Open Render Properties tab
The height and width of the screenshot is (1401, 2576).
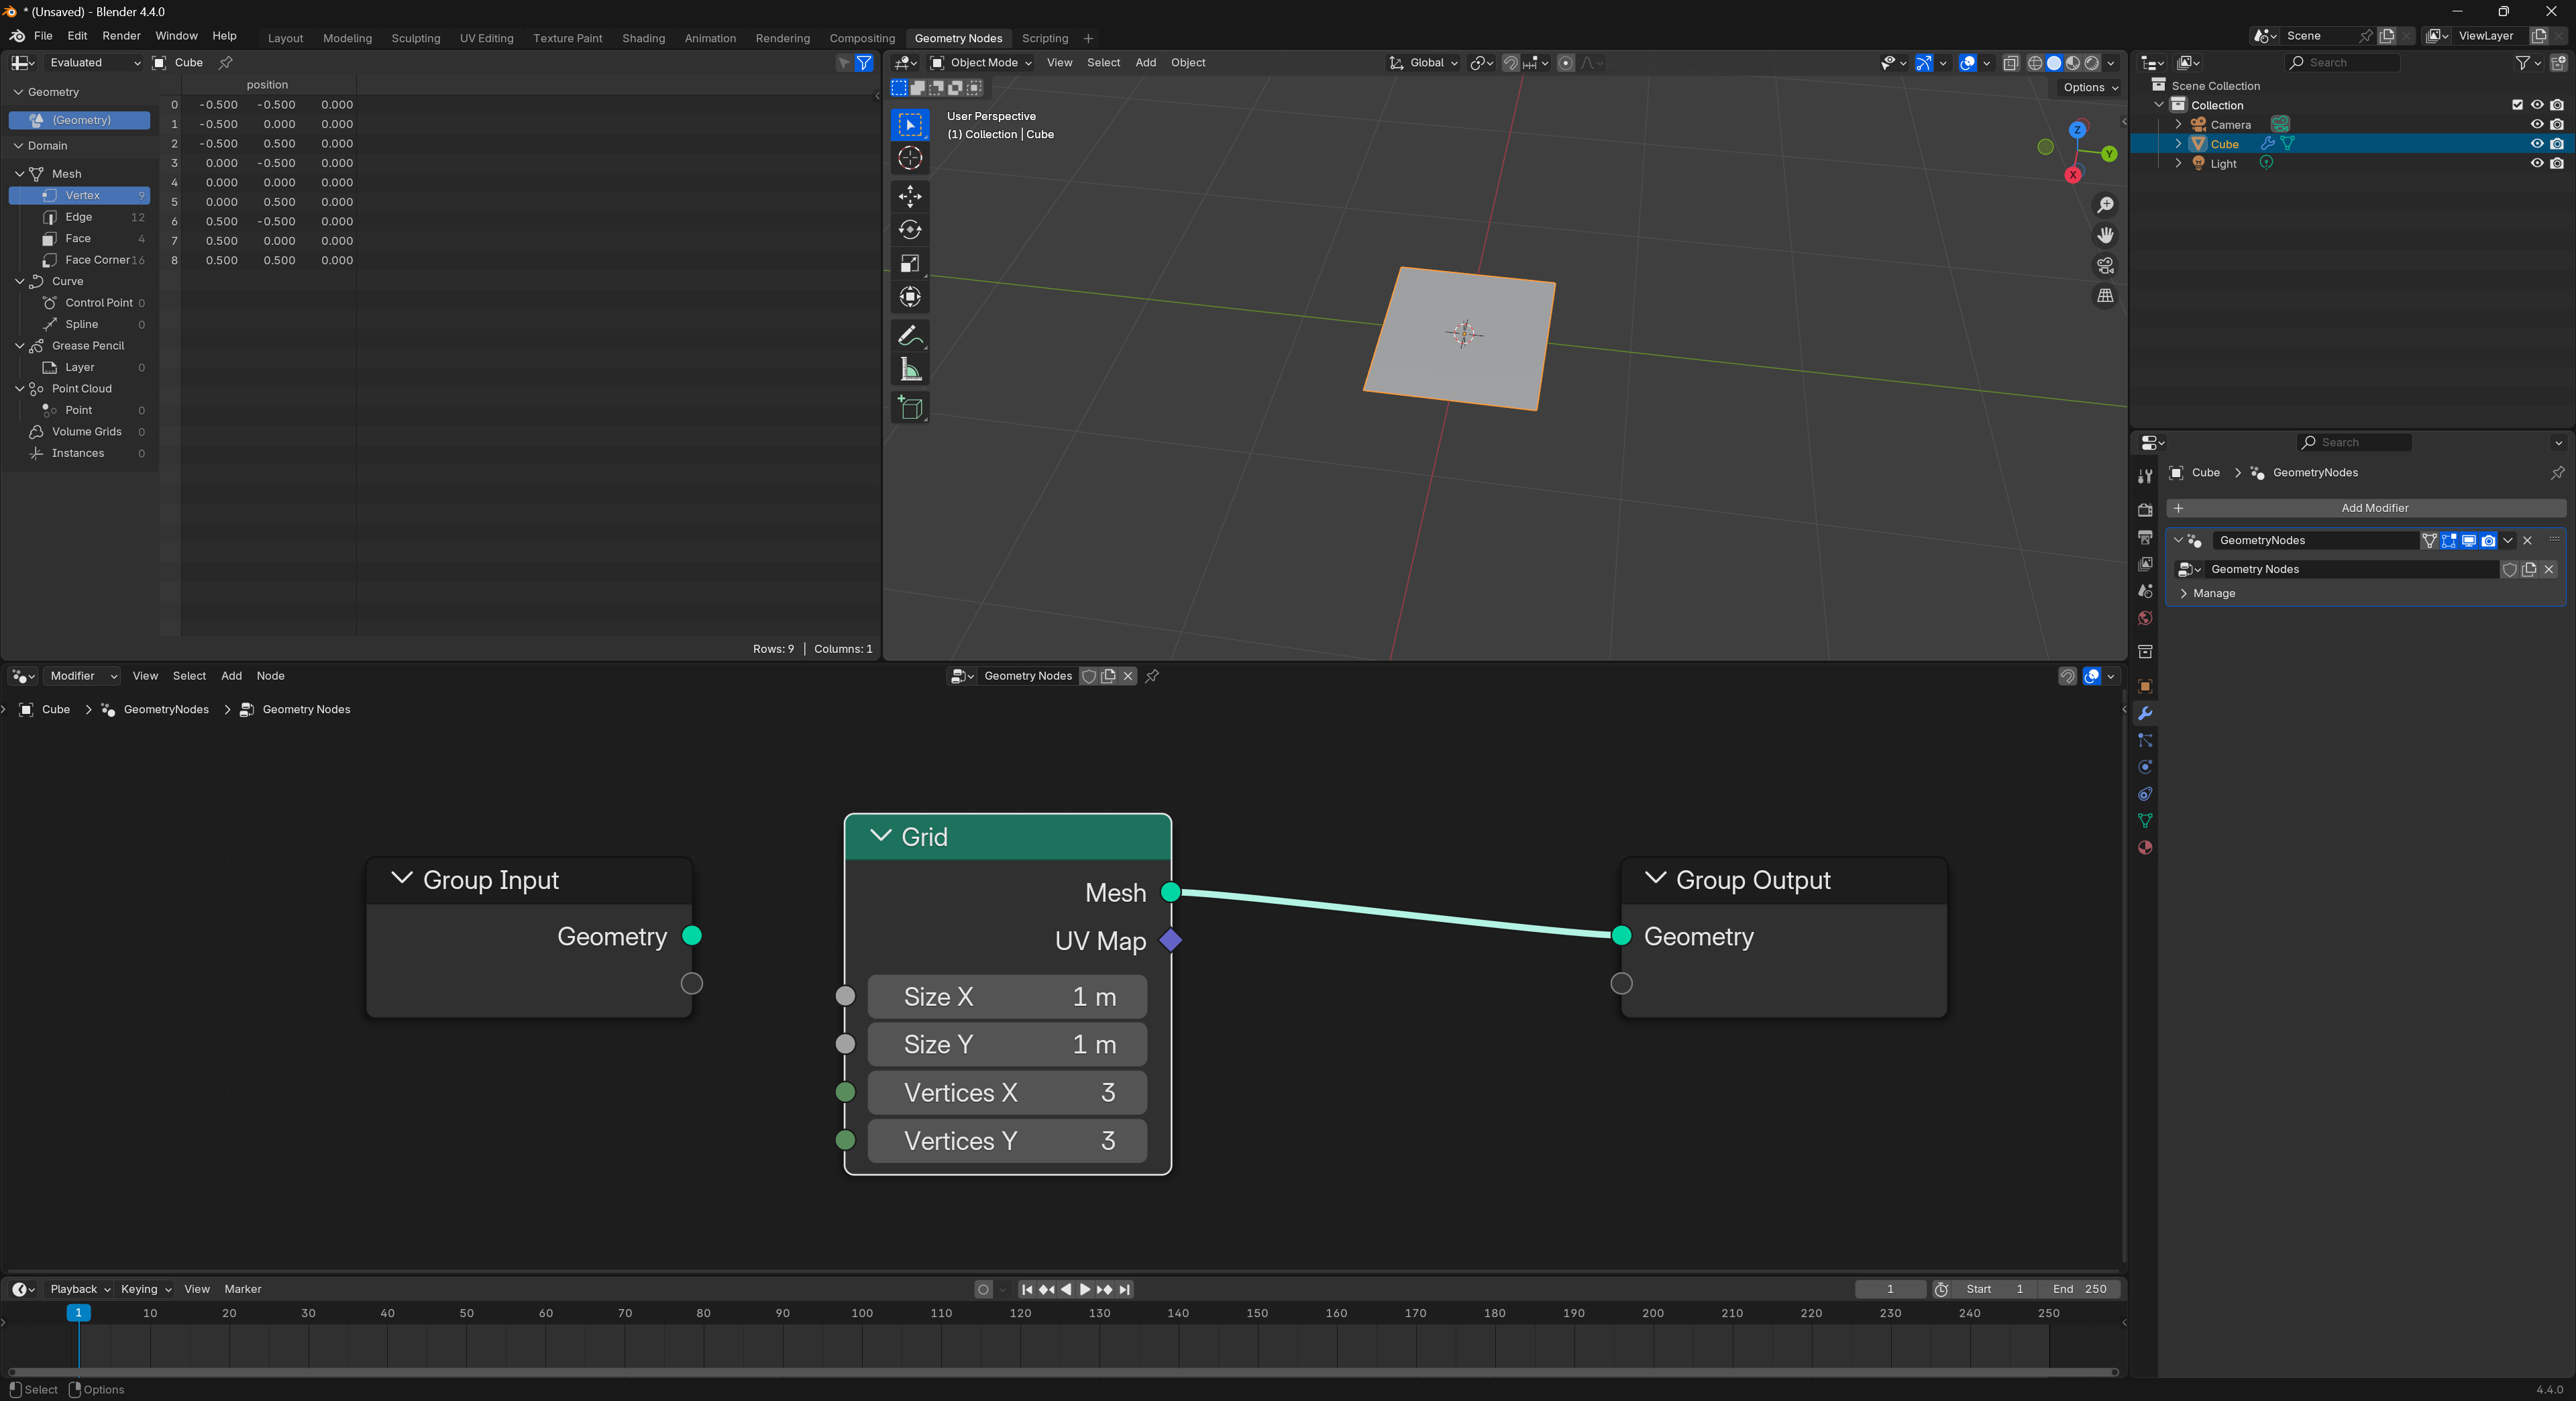pyautogui.click(x=2145, y=509)
